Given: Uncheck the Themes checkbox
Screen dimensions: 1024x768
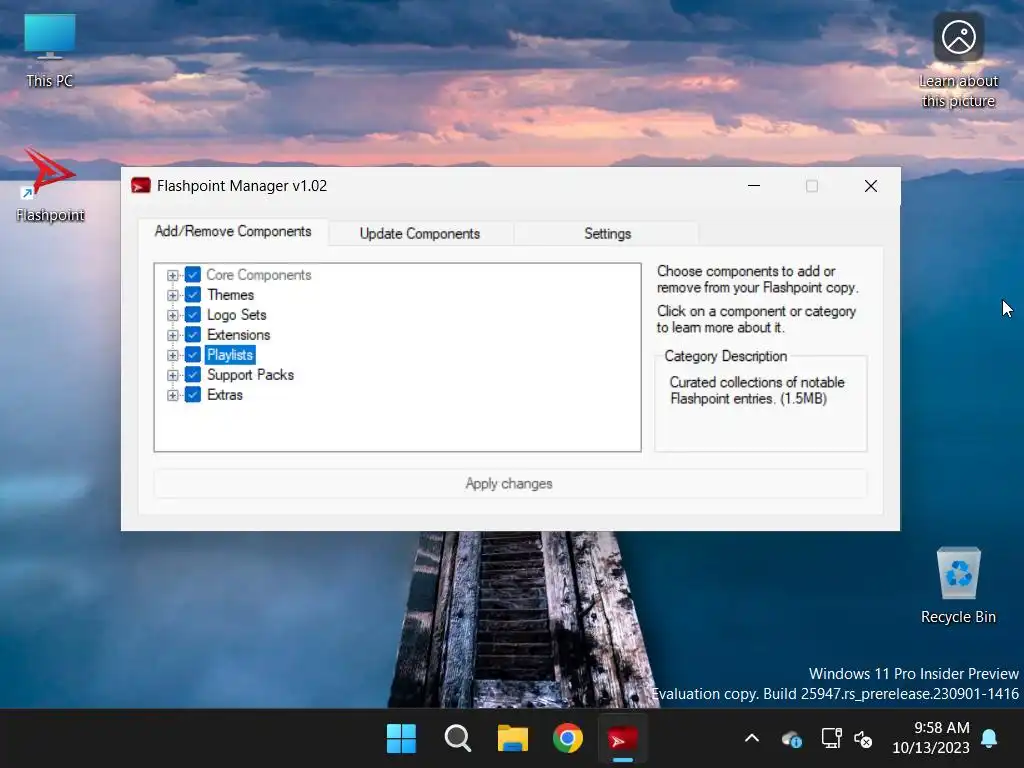Looking at the screenshot, I should pyautogui.click(x=193, y=295).
